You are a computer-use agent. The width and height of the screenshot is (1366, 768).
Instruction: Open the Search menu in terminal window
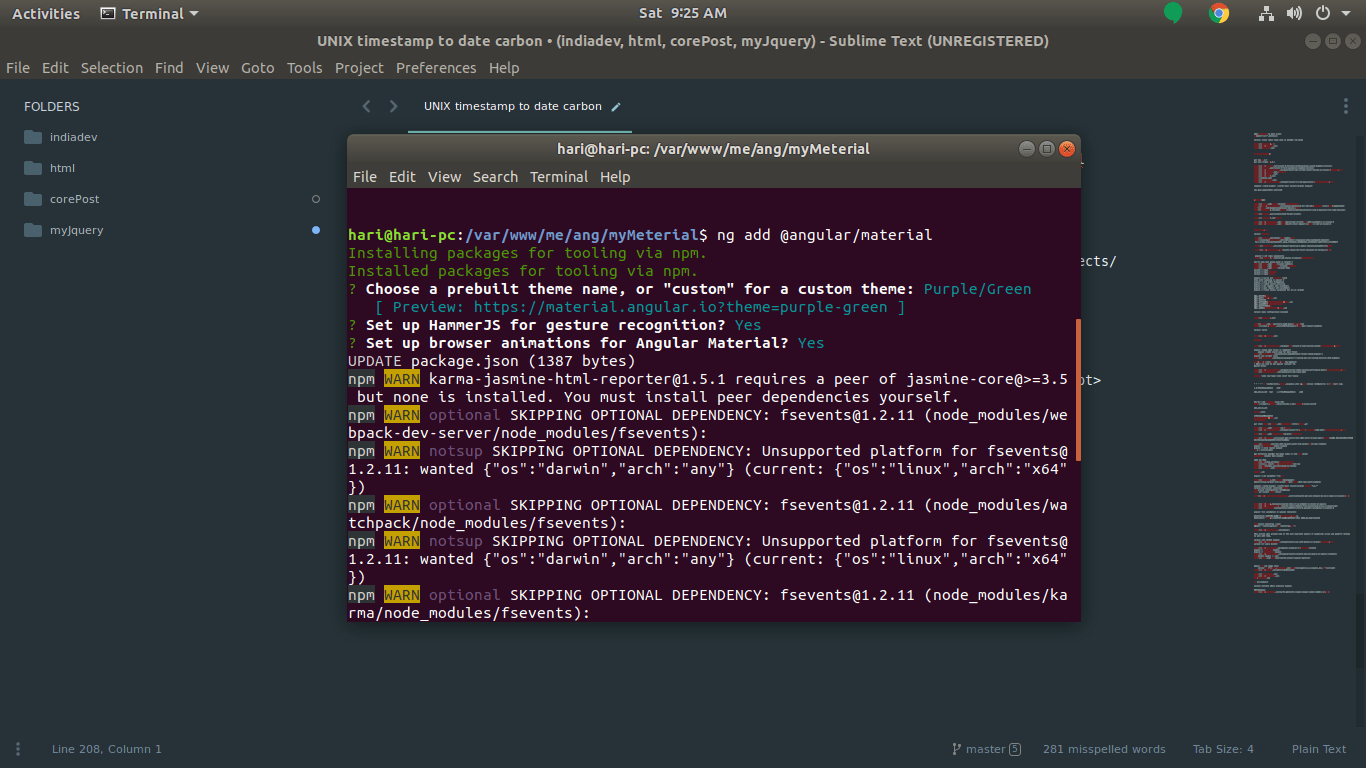click(495, 177)
